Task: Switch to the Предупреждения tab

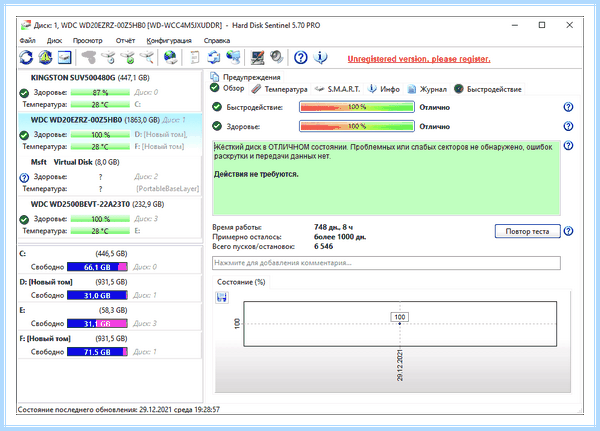Action: click(x=246, y=77)
